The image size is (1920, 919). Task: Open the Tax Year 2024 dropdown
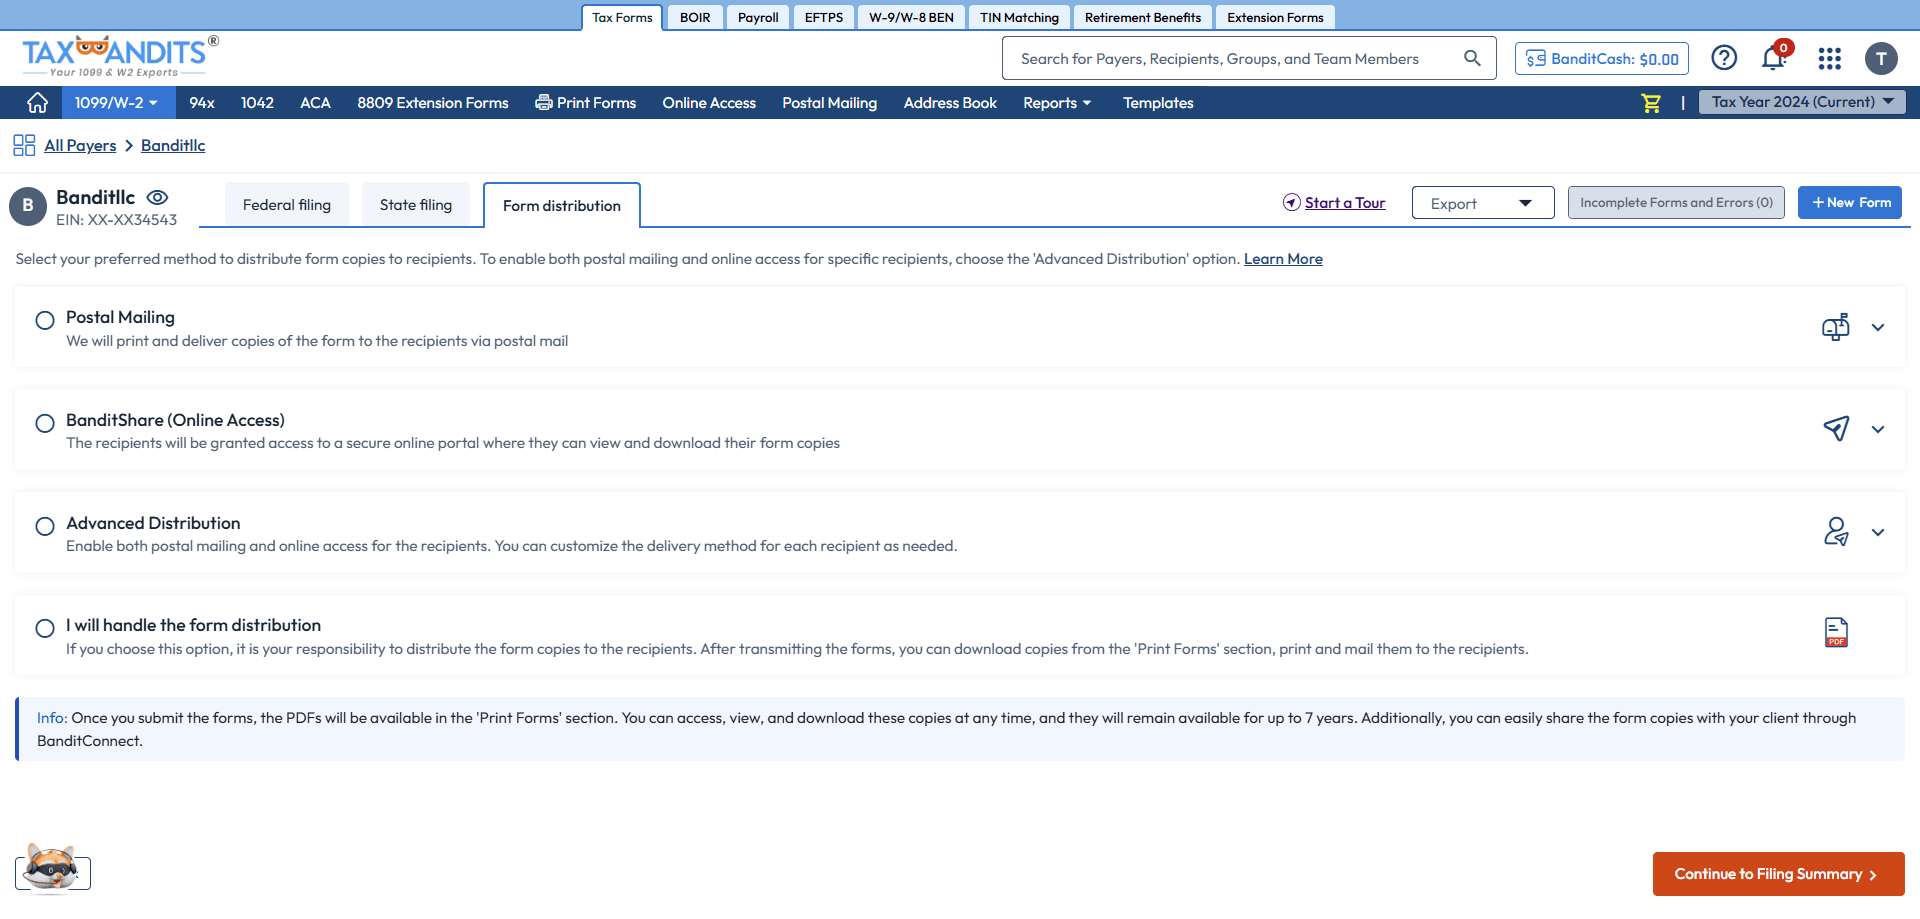pos(1802,102)
